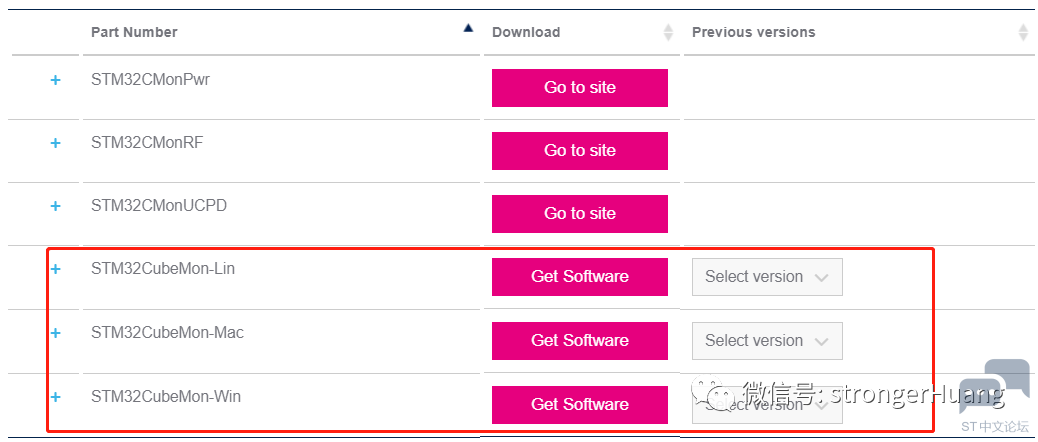Open Select version dropdown for STM32CubeMon-Lin
The height and width of the screenshot is (442, 1038).
pyautogui.click(x=767, y=277)
